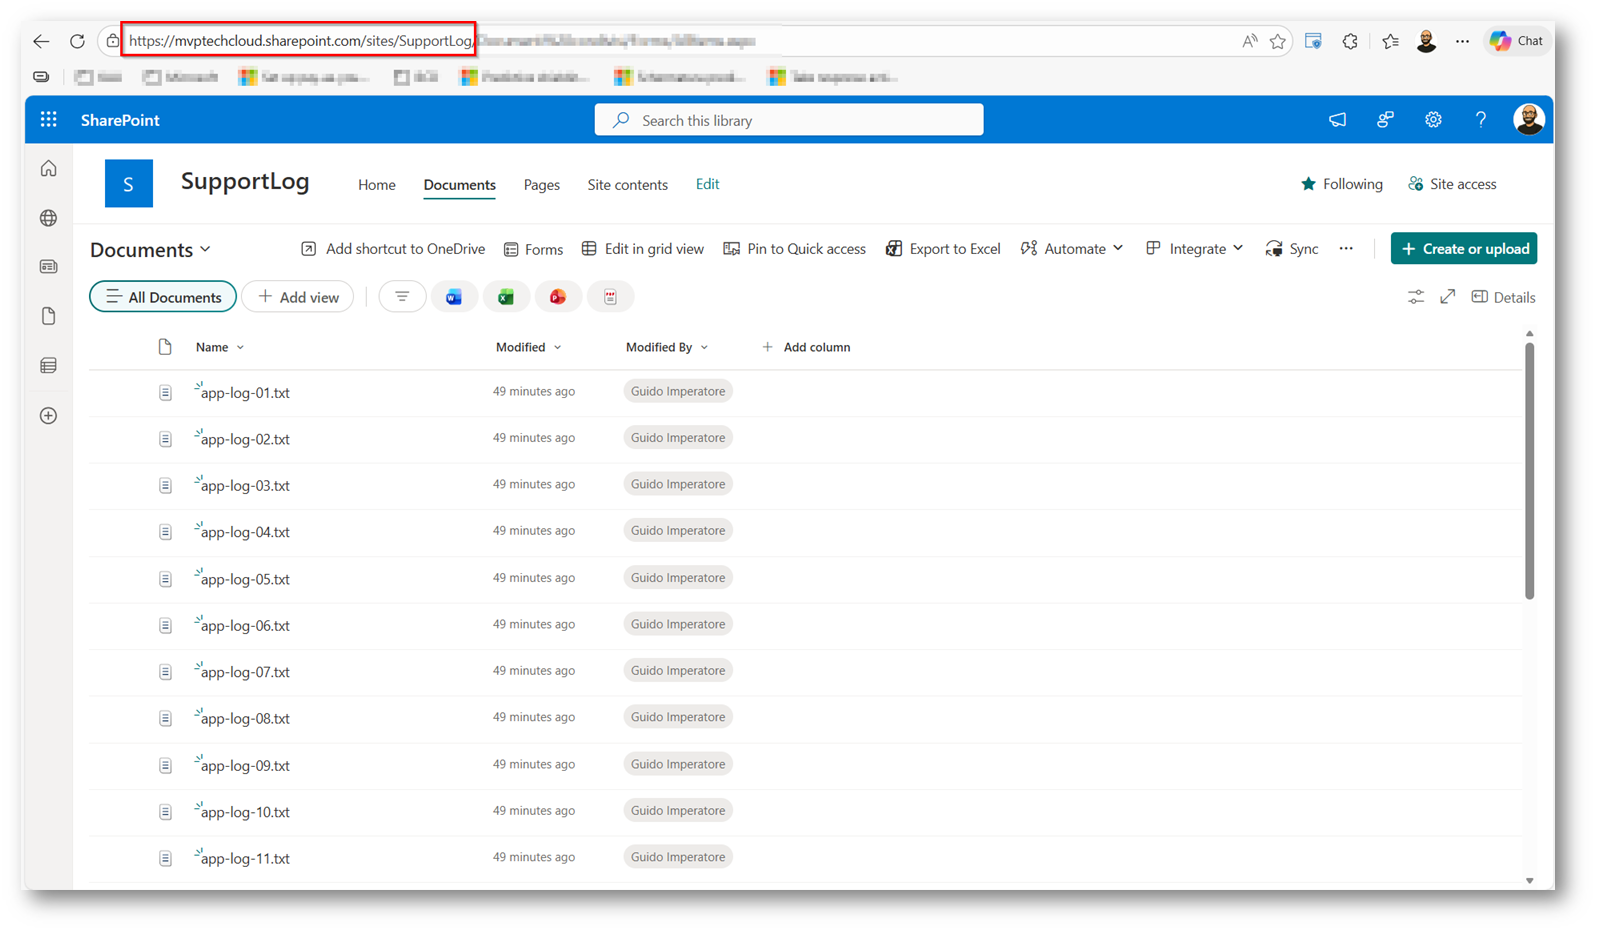
Task: Click the Create or upload button
Action: [x=1463, y=249]
